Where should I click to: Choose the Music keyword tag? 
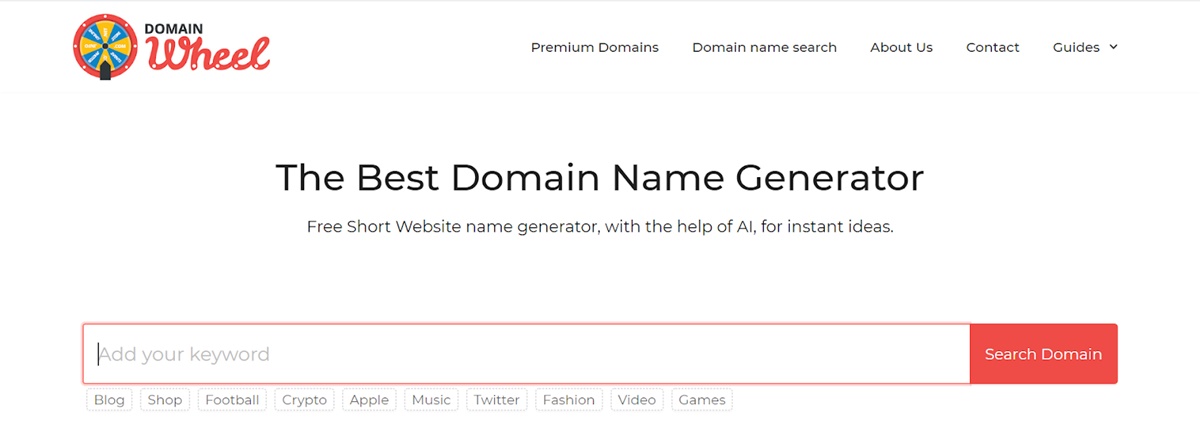point(431,400)
